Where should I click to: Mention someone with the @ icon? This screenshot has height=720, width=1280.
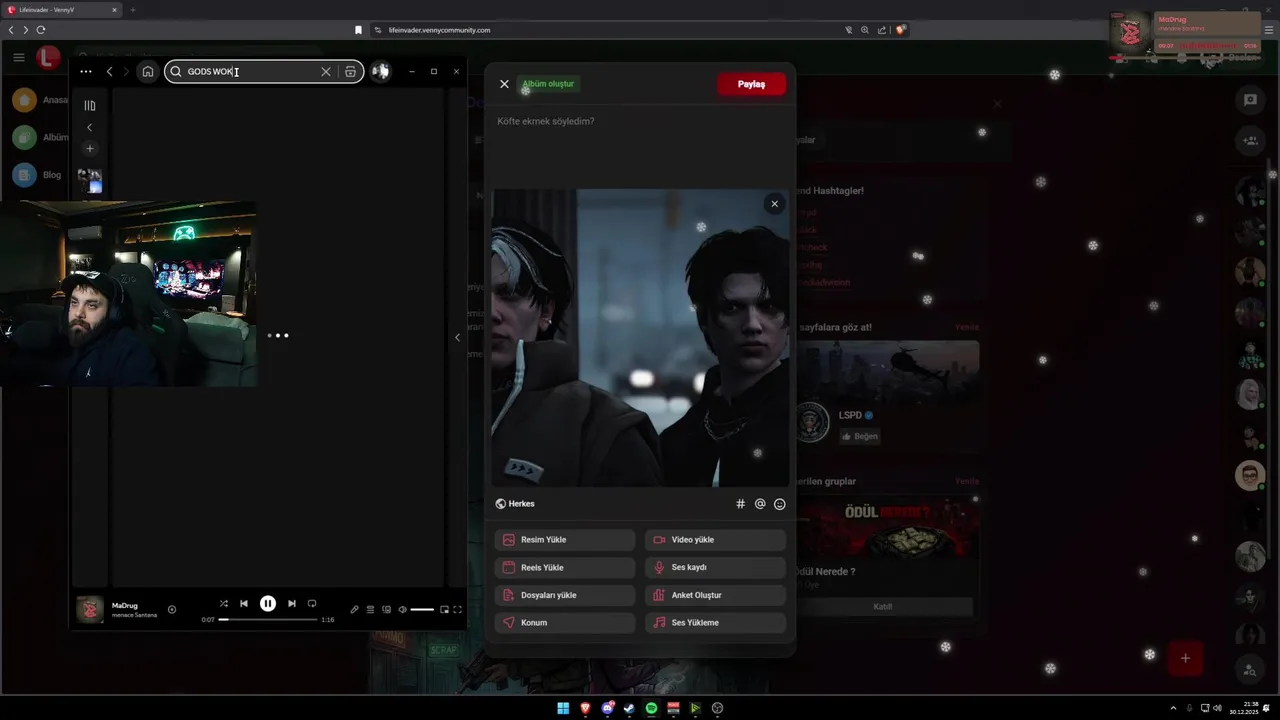(760, 504)
